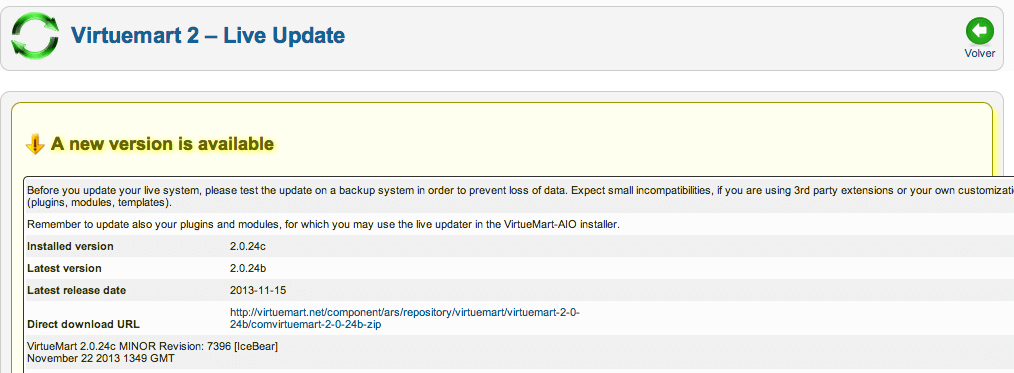Click the installed version value 2.0.24c
This screenshot has width=1014, height=373.
coord(249,246)
